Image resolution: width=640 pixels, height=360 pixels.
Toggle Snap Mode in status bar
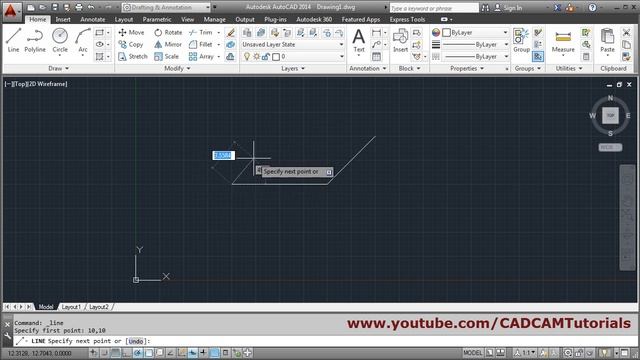105,353
